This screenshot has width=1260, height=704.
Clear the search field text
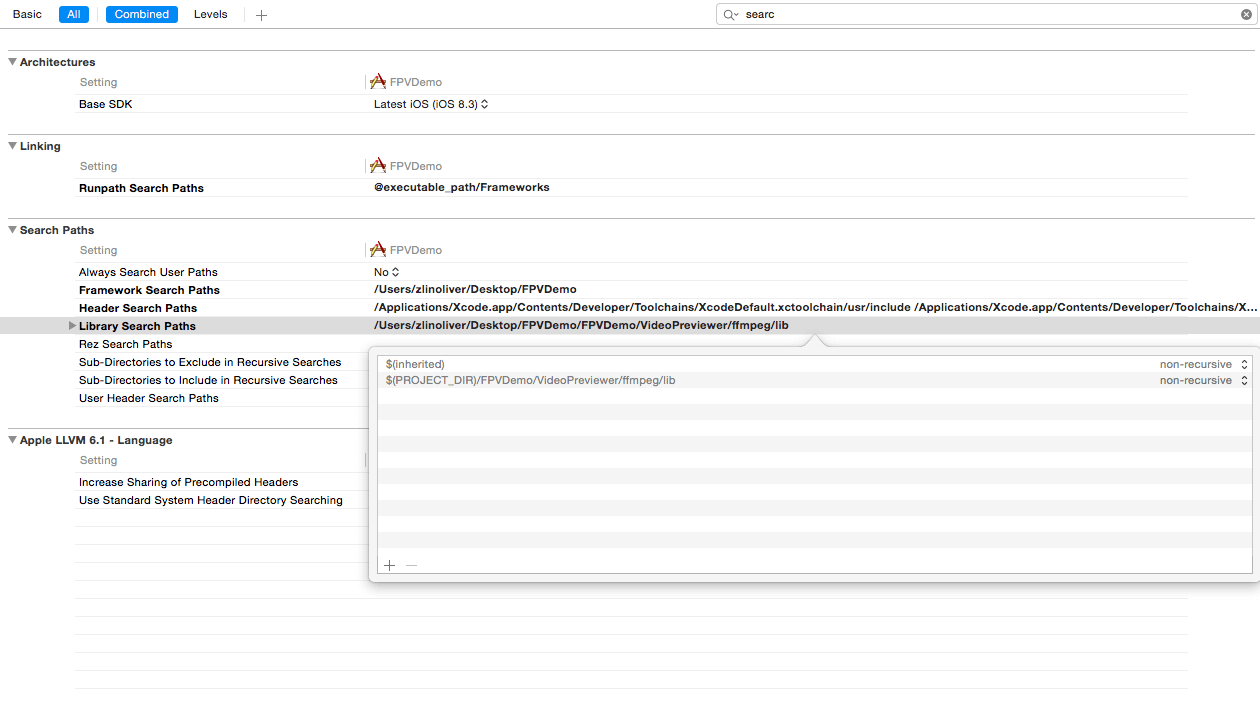[1246, 15]
